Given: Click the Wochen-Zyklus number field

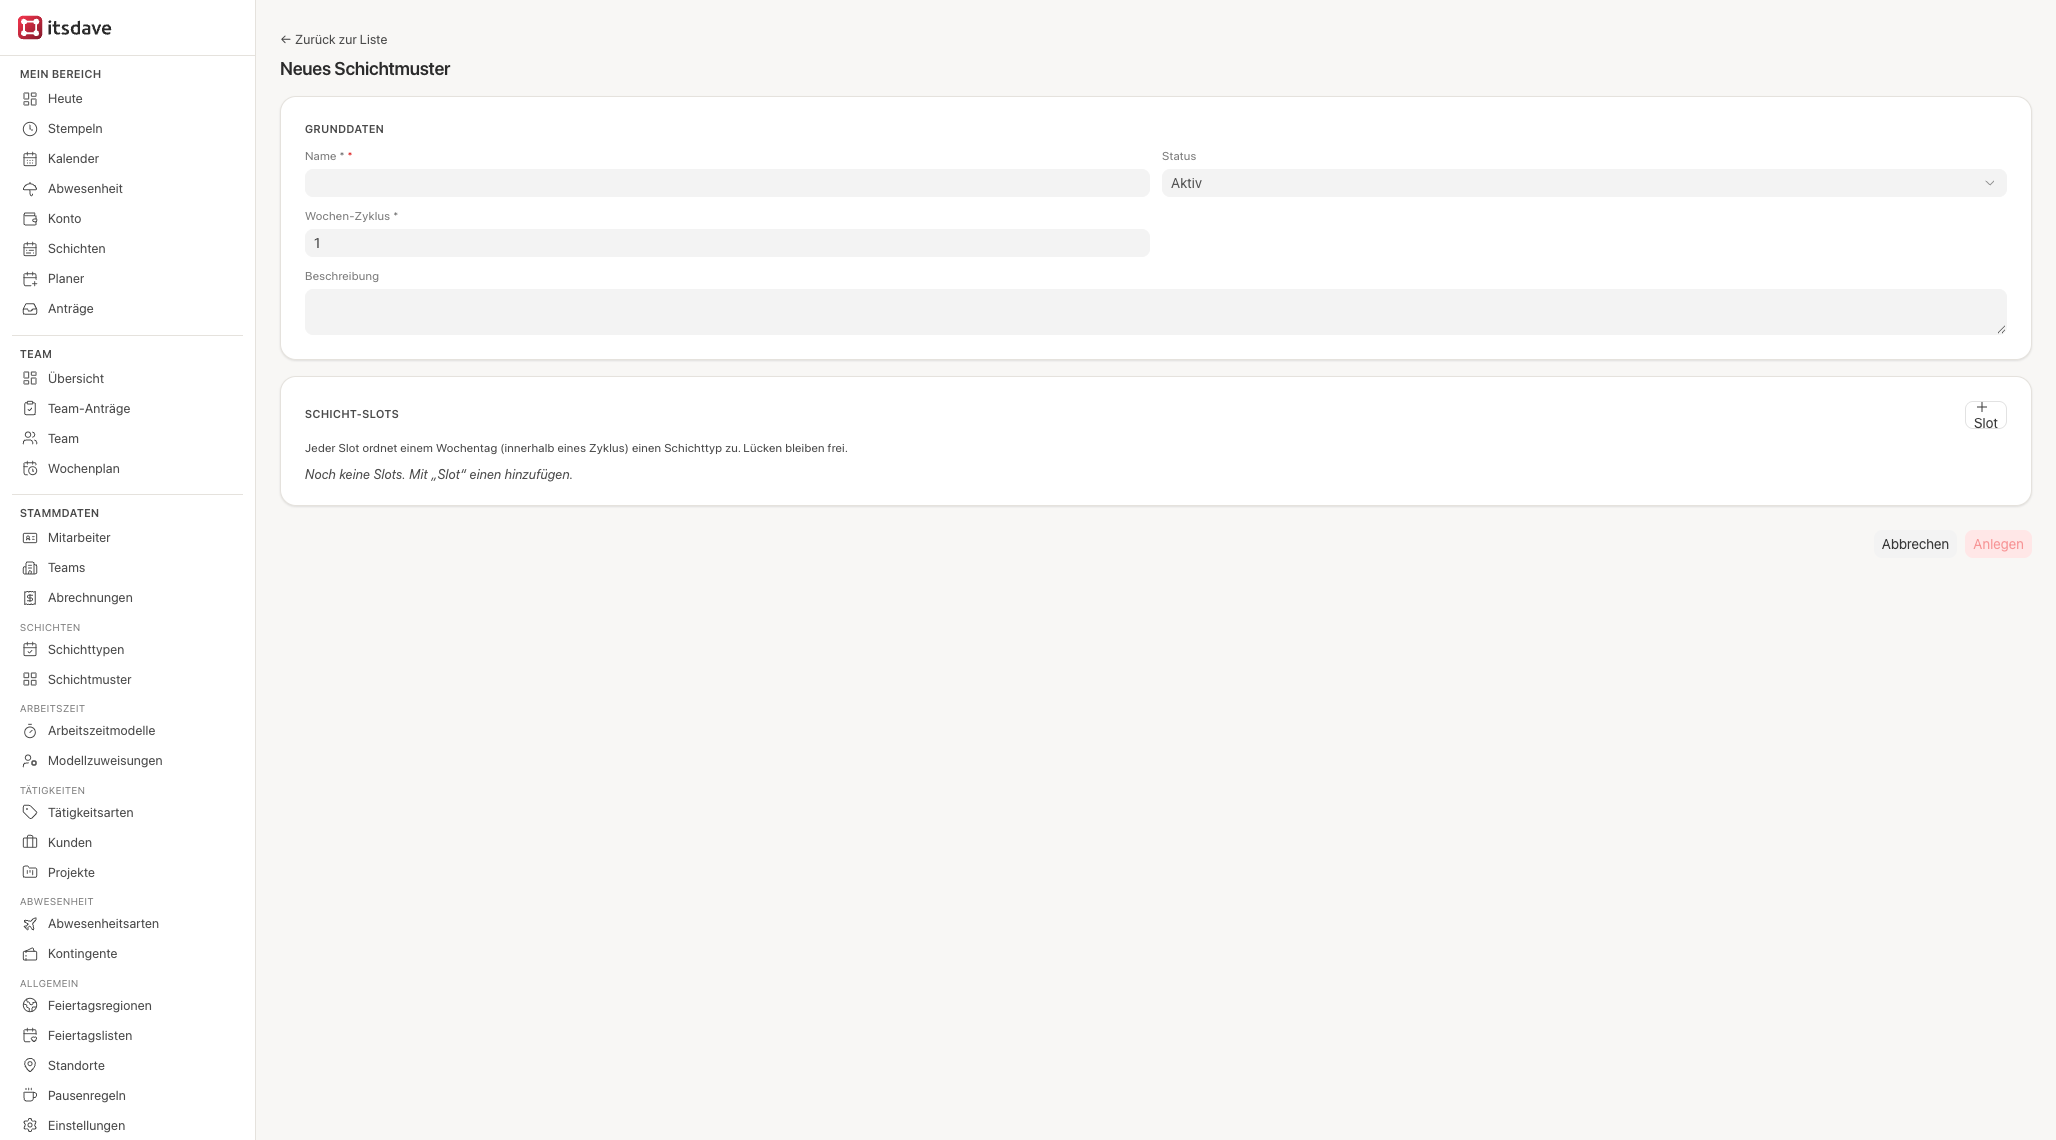Looking at the screenshot, I should pyautogui.click(x=727, y=243).
